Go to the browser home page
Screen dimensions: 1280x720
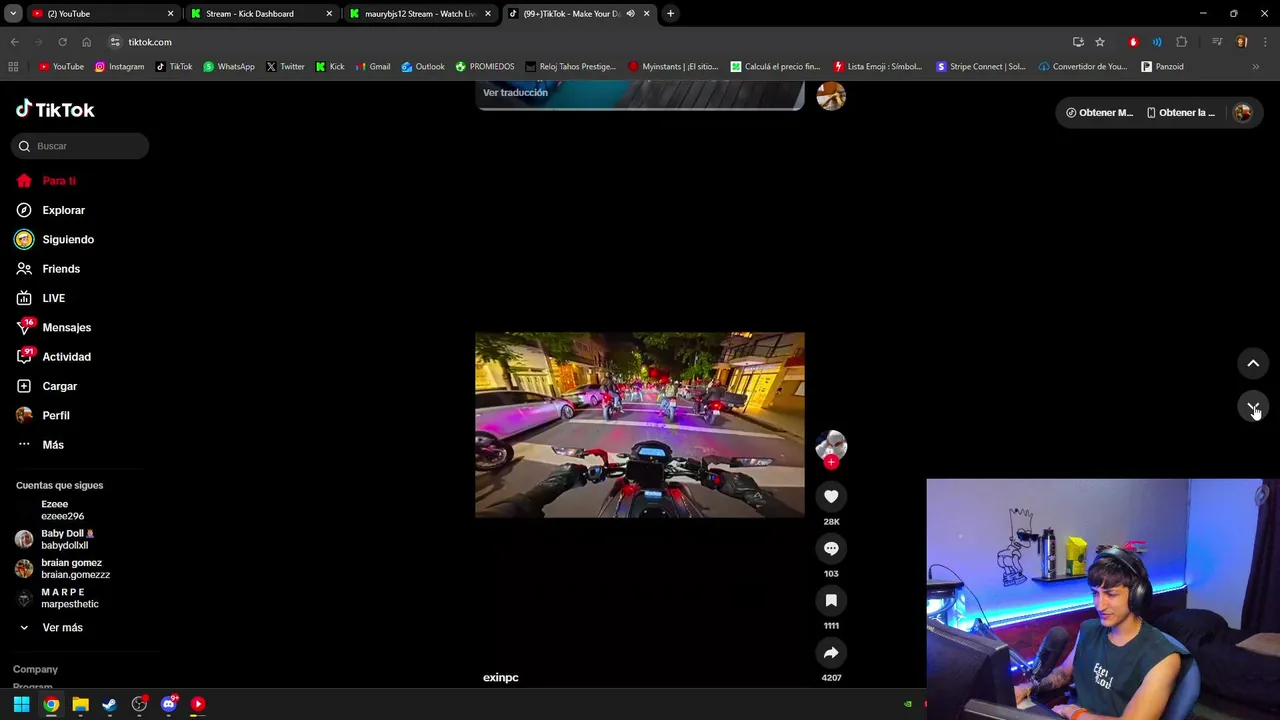[x=86, y=42]
